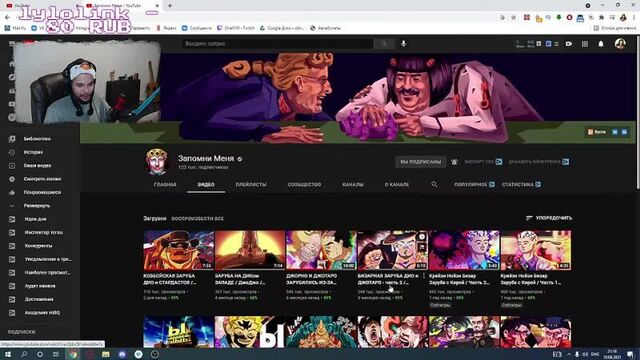Viewport: 640px width, 360px height.
Task: Open КОВБОЙСКАЯ ЗАРУБА video thumbnail
Action: (x=178, y=250)
